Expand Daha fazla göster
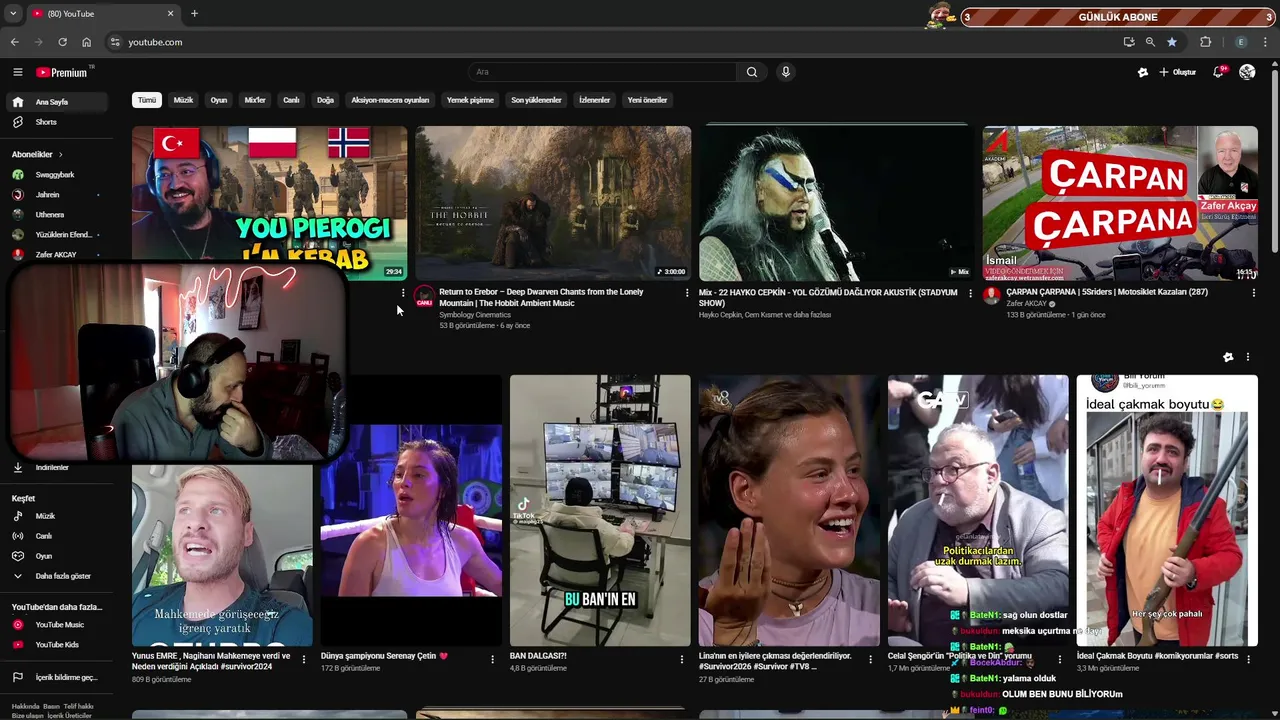This screenshot has width=1280, height=720. coord(58,576)
